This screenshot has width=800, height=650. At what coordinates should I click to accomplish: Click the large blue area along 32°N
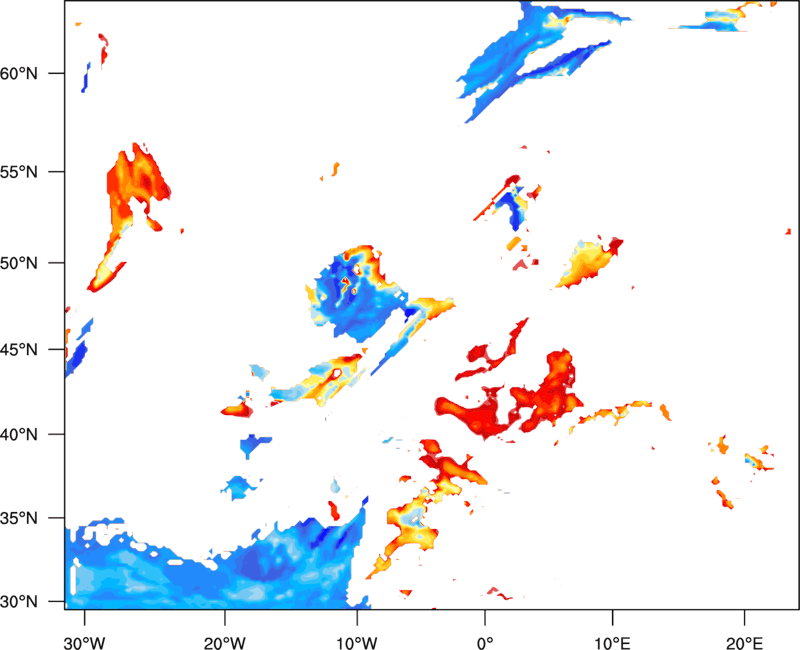(x=214, y=564)
